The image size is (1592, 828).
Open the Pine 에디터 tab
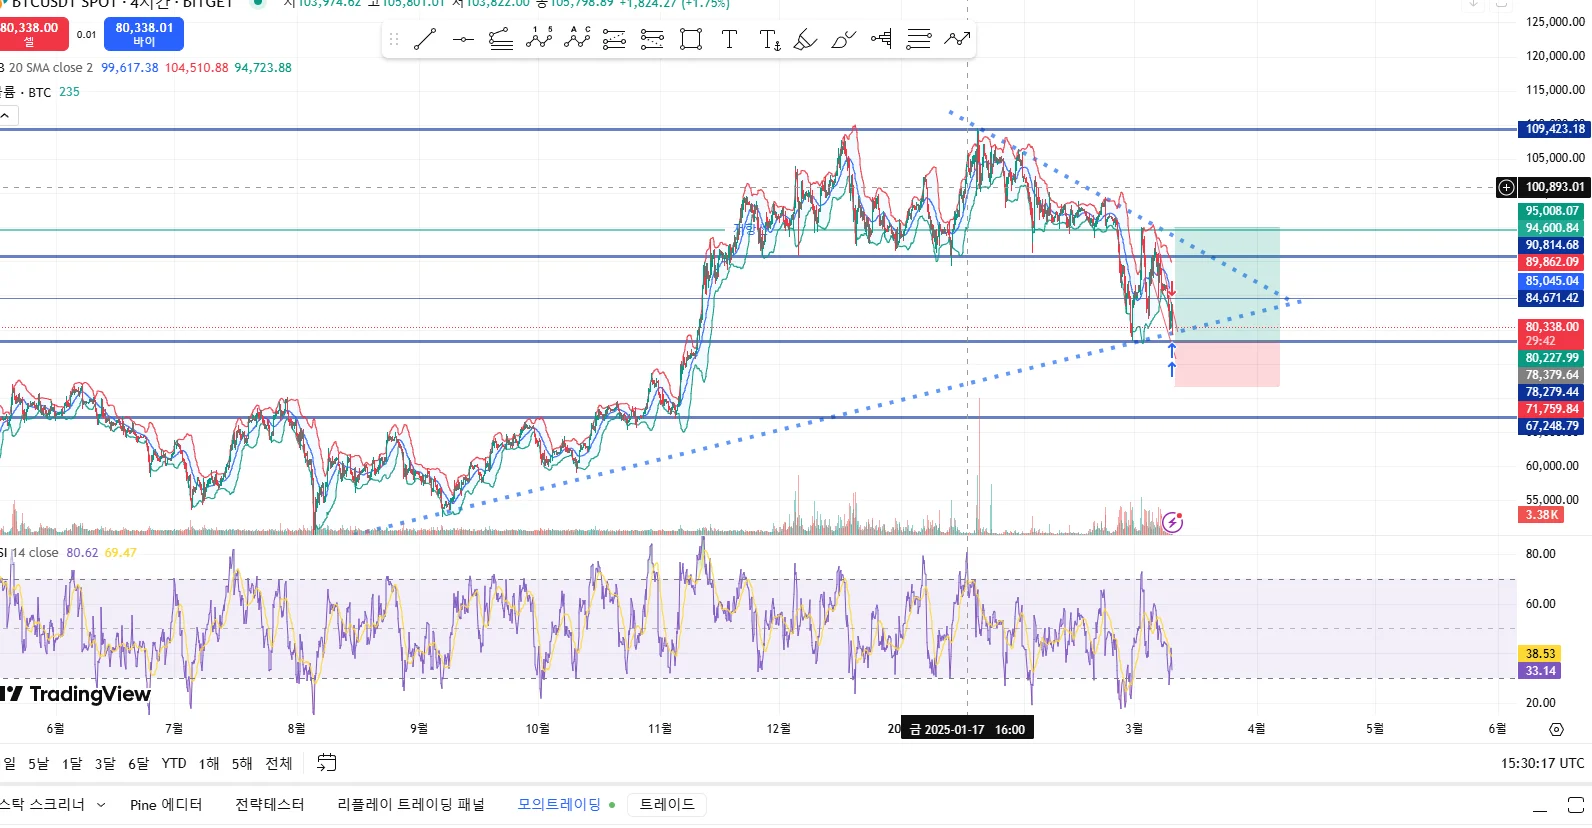166,805
